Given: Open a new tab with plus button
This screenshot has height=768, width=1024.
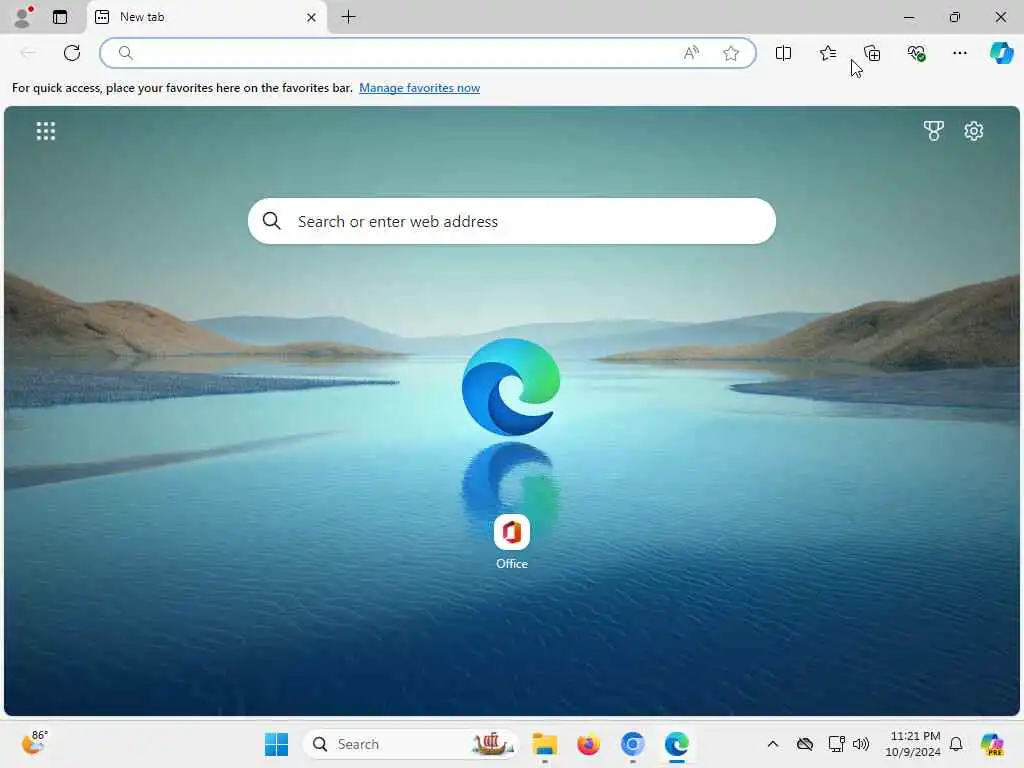Looking at the screenshot, I should coord(349,17).
